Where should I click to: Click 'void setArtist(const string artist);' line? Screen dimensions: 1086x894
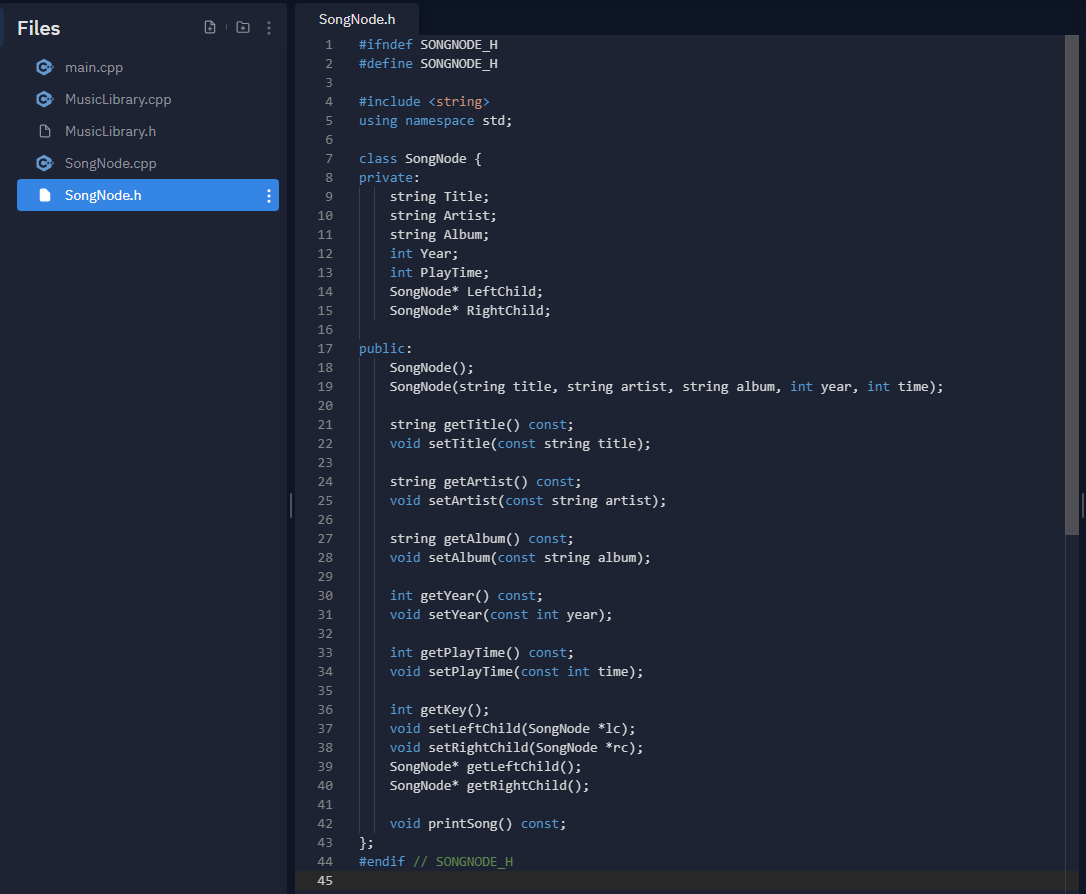tap(528, 501)
